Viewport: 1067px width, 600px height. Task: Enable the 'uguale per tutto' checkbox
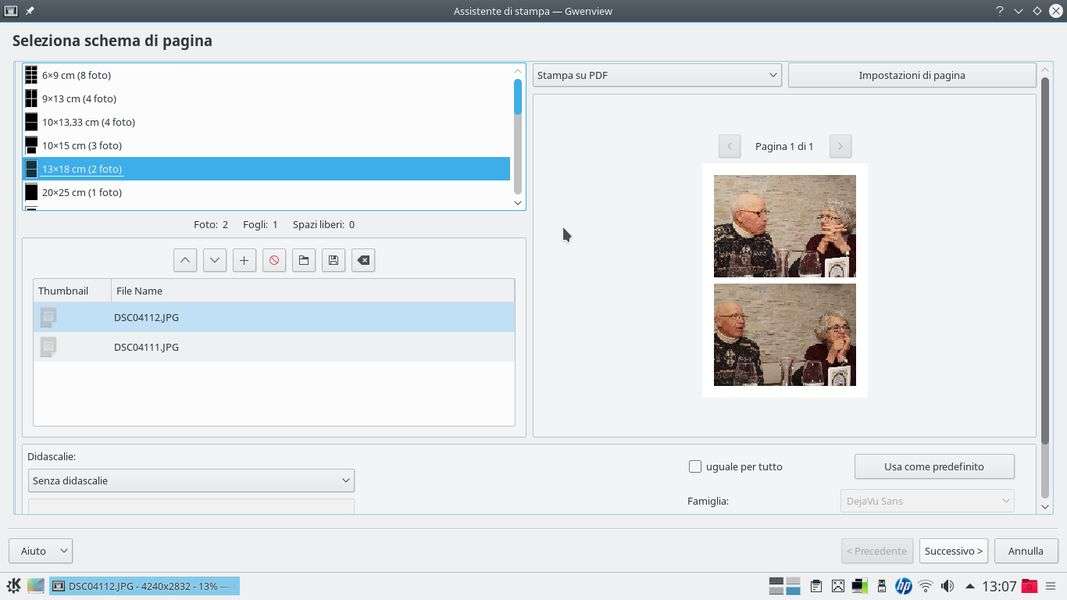(x=695, y=467)
